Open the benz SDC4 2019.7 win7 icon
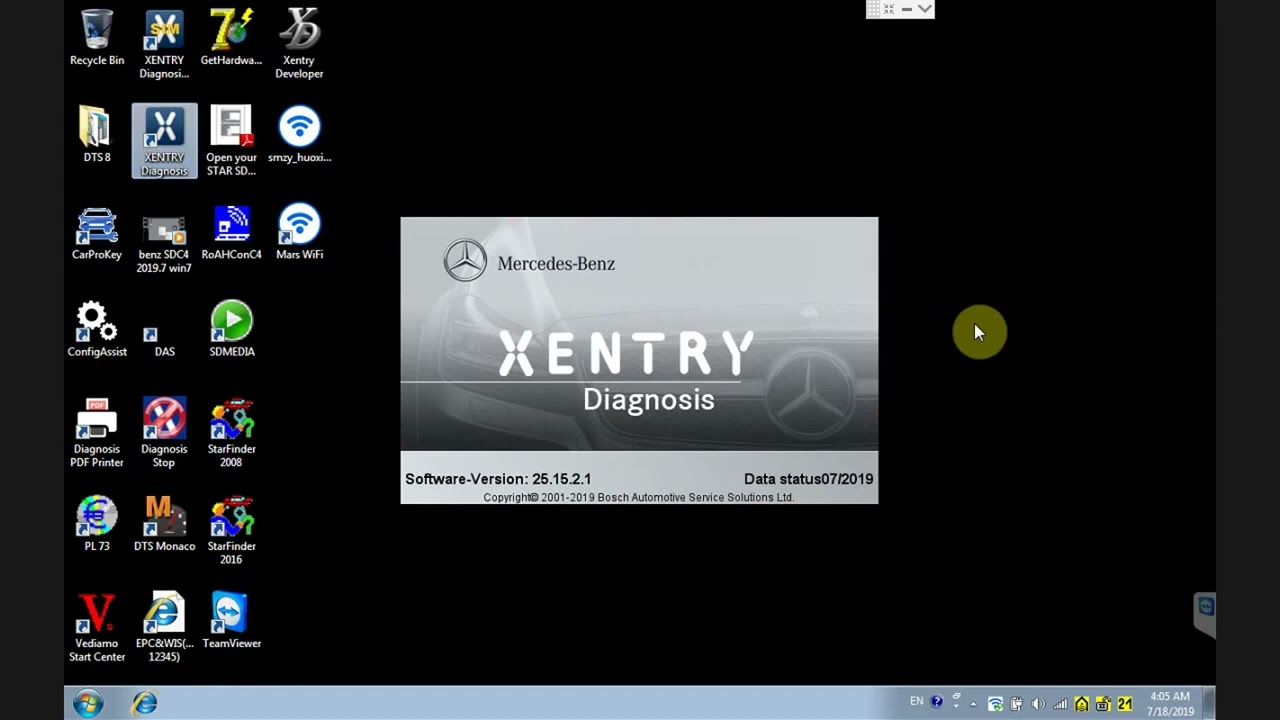This screenshot has height=720, width=1280. [164, 241]
